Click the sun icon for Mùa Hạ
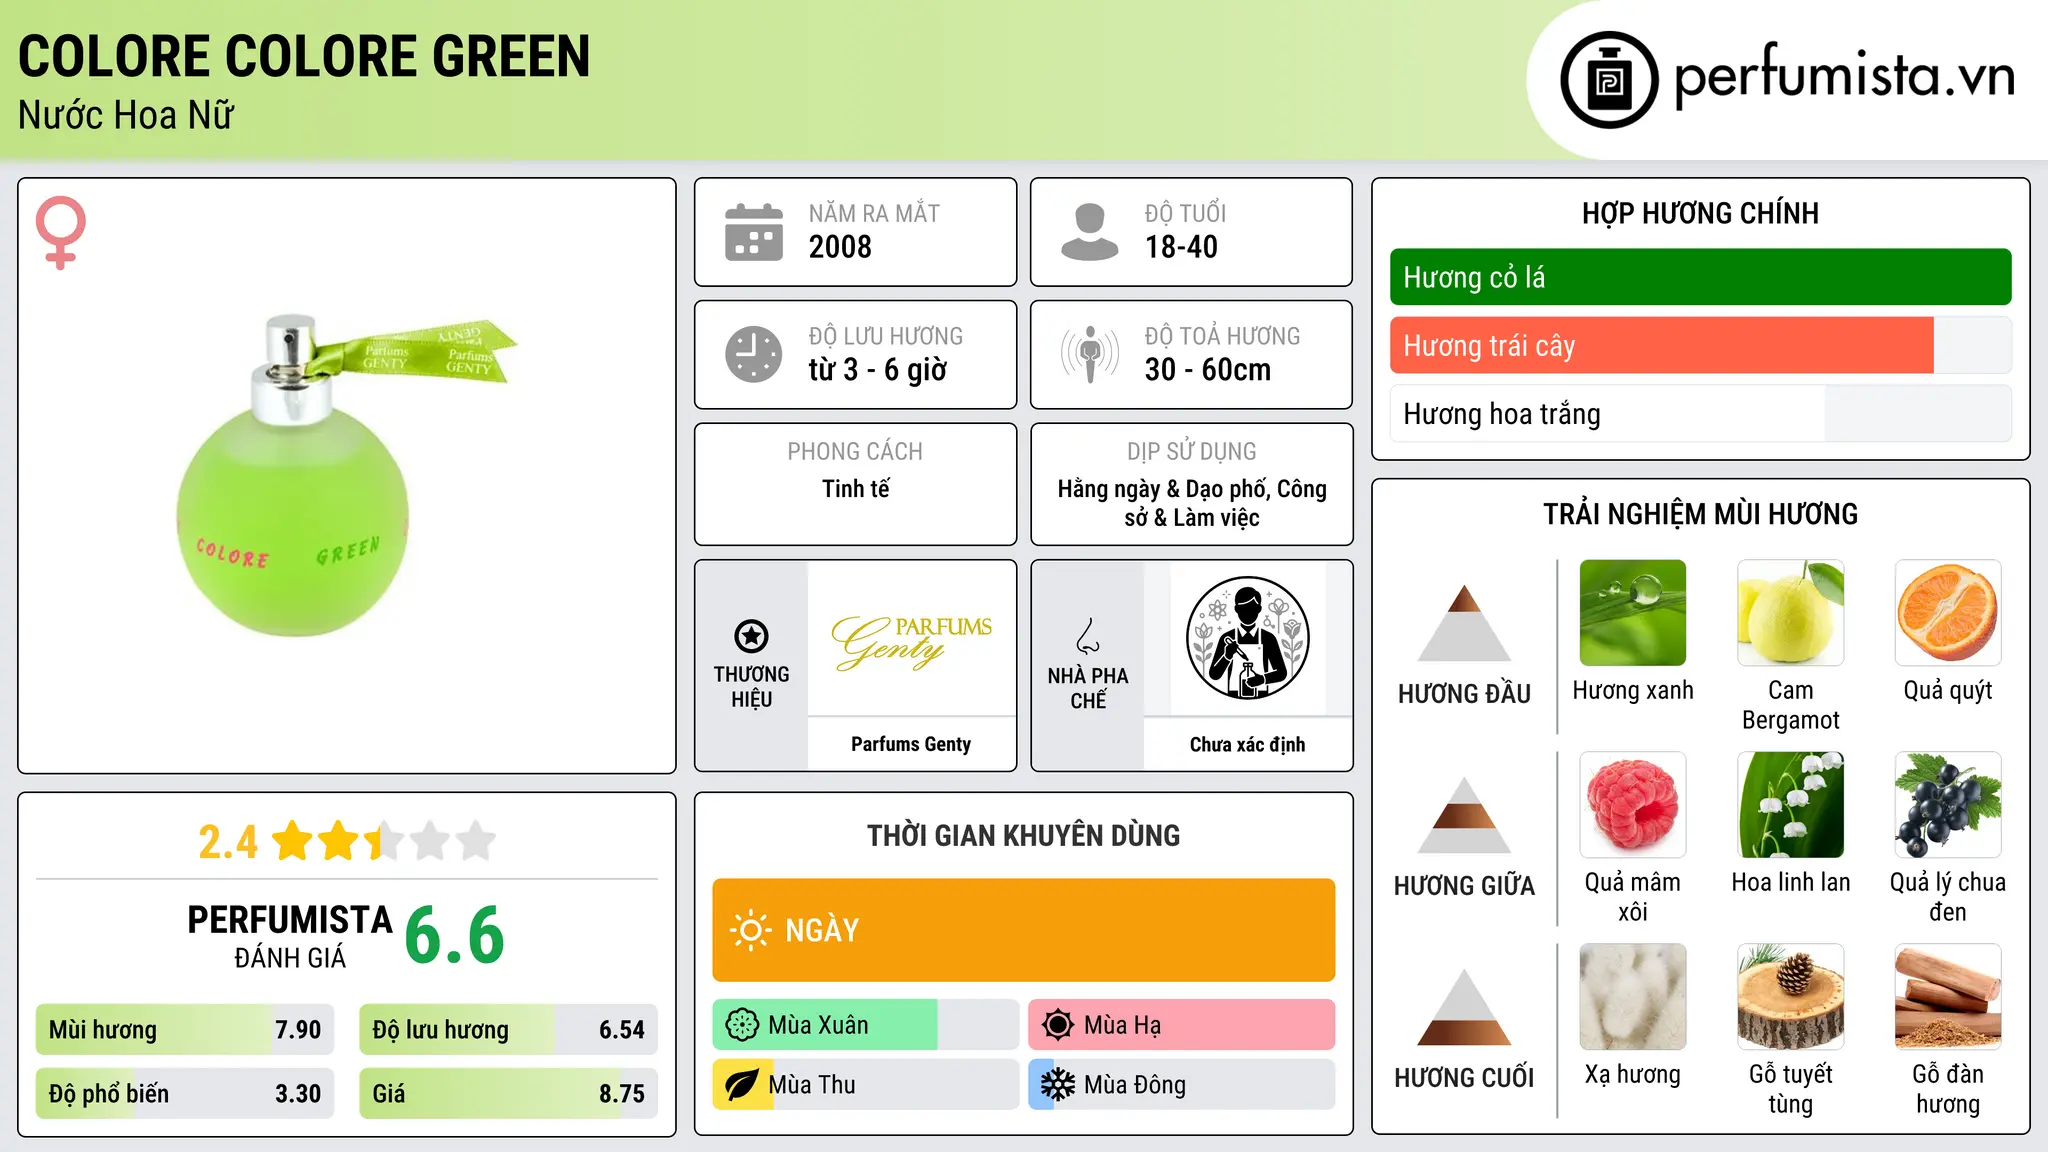This screenshot has height=1152, width=2048. [1058, 1025]
